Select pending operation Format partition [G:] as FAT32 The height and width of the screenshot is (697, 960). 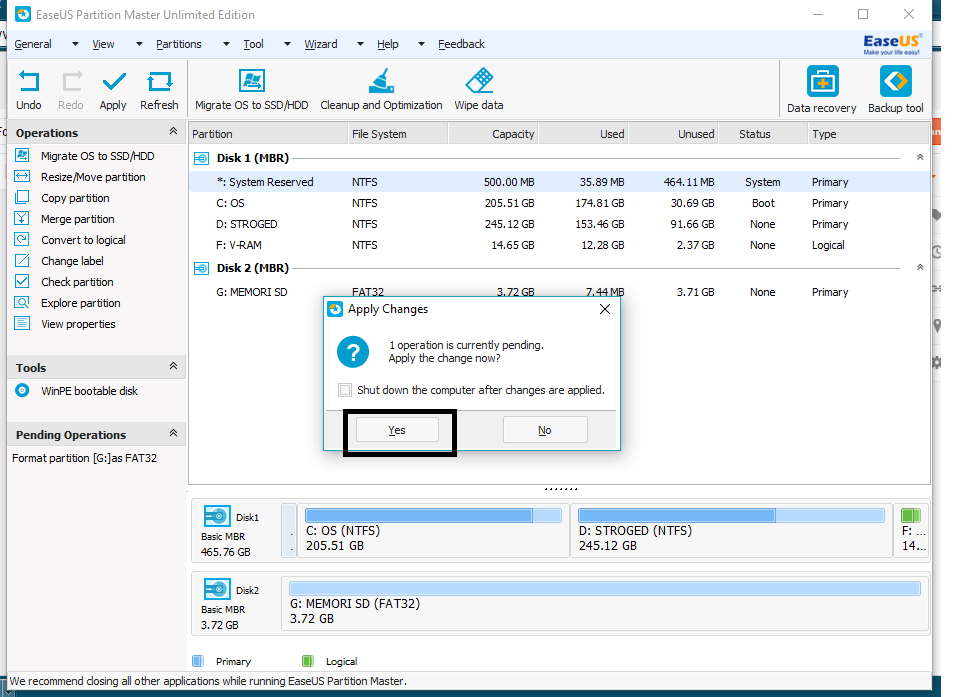84,458
